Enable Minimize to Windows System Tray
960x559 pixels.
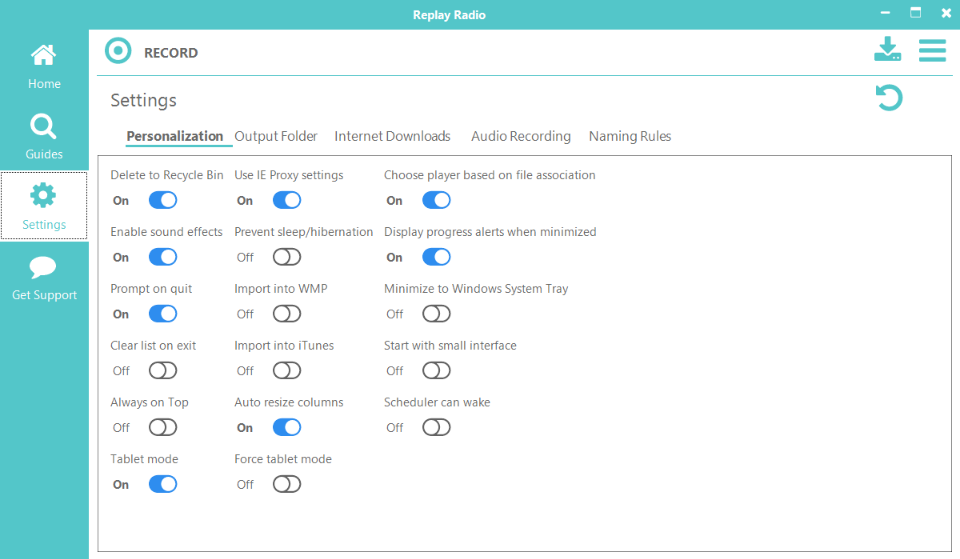click(437, 314)
